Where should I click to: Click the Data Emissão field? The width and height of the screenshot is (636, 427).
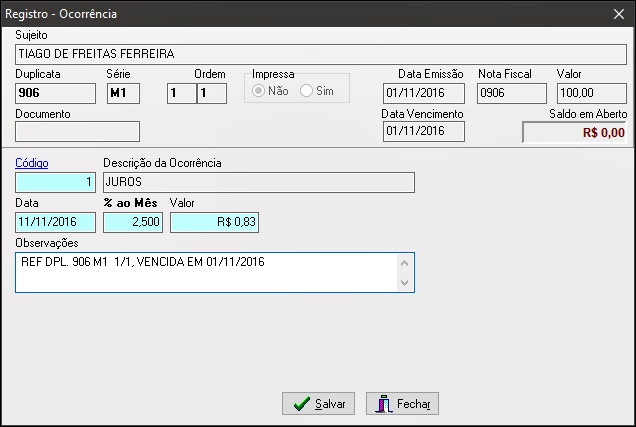tap(424, 93)
